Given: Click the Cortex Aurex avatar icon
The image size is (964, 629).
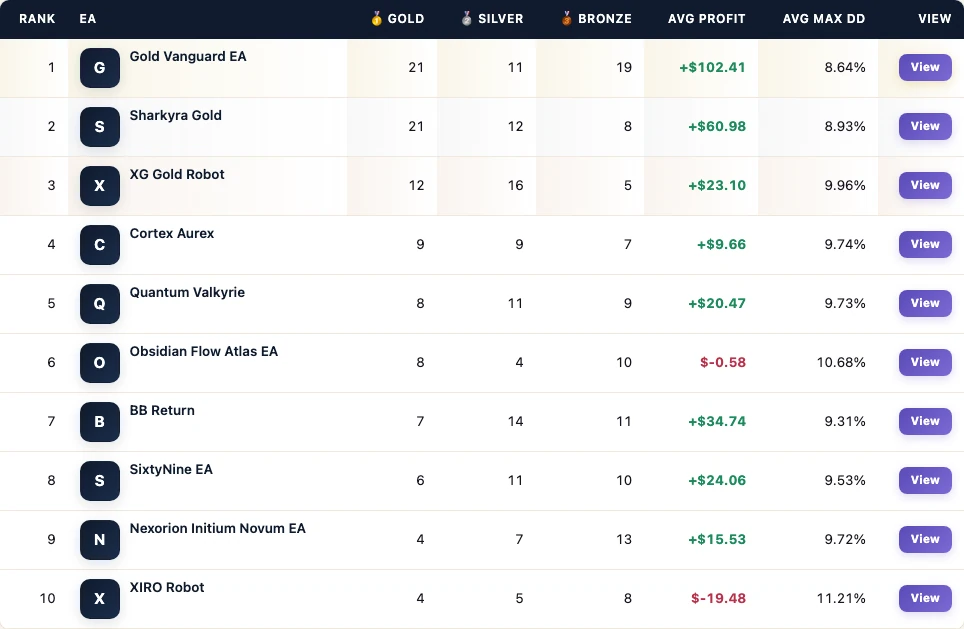Looking at the screenshot, I should tap(100, 245).
